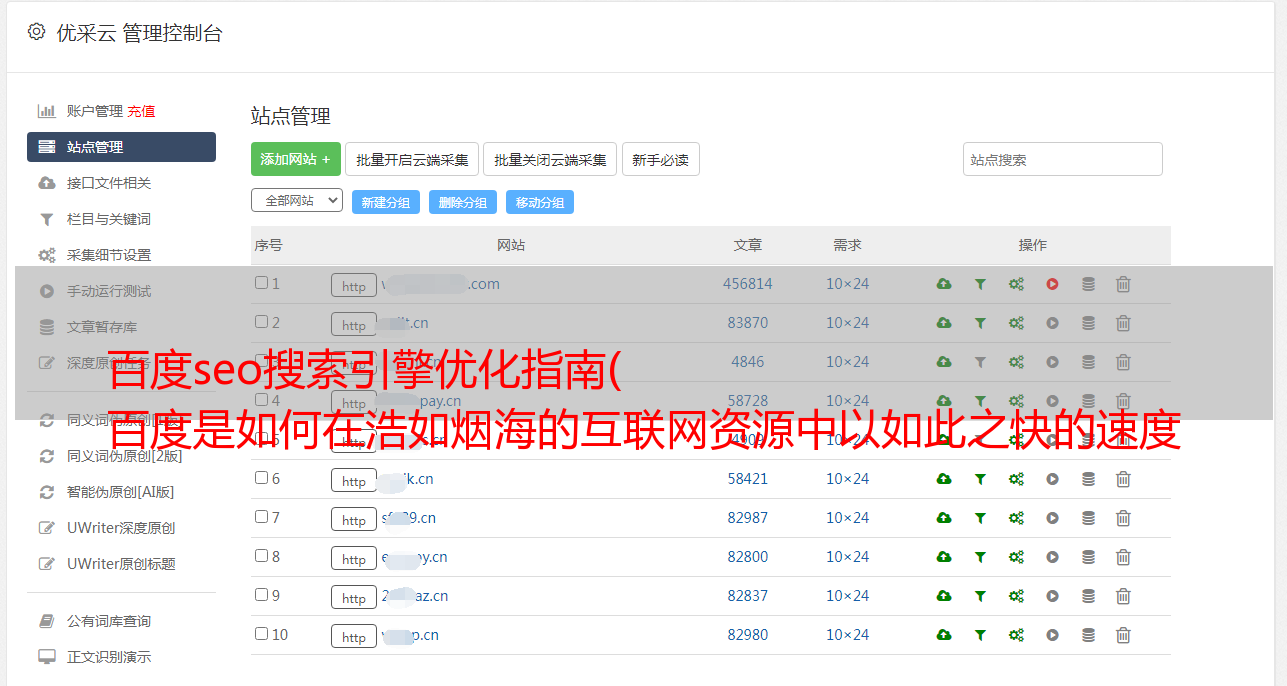
Task: Click the red 充值 link
Action: [x=141, y=111]
